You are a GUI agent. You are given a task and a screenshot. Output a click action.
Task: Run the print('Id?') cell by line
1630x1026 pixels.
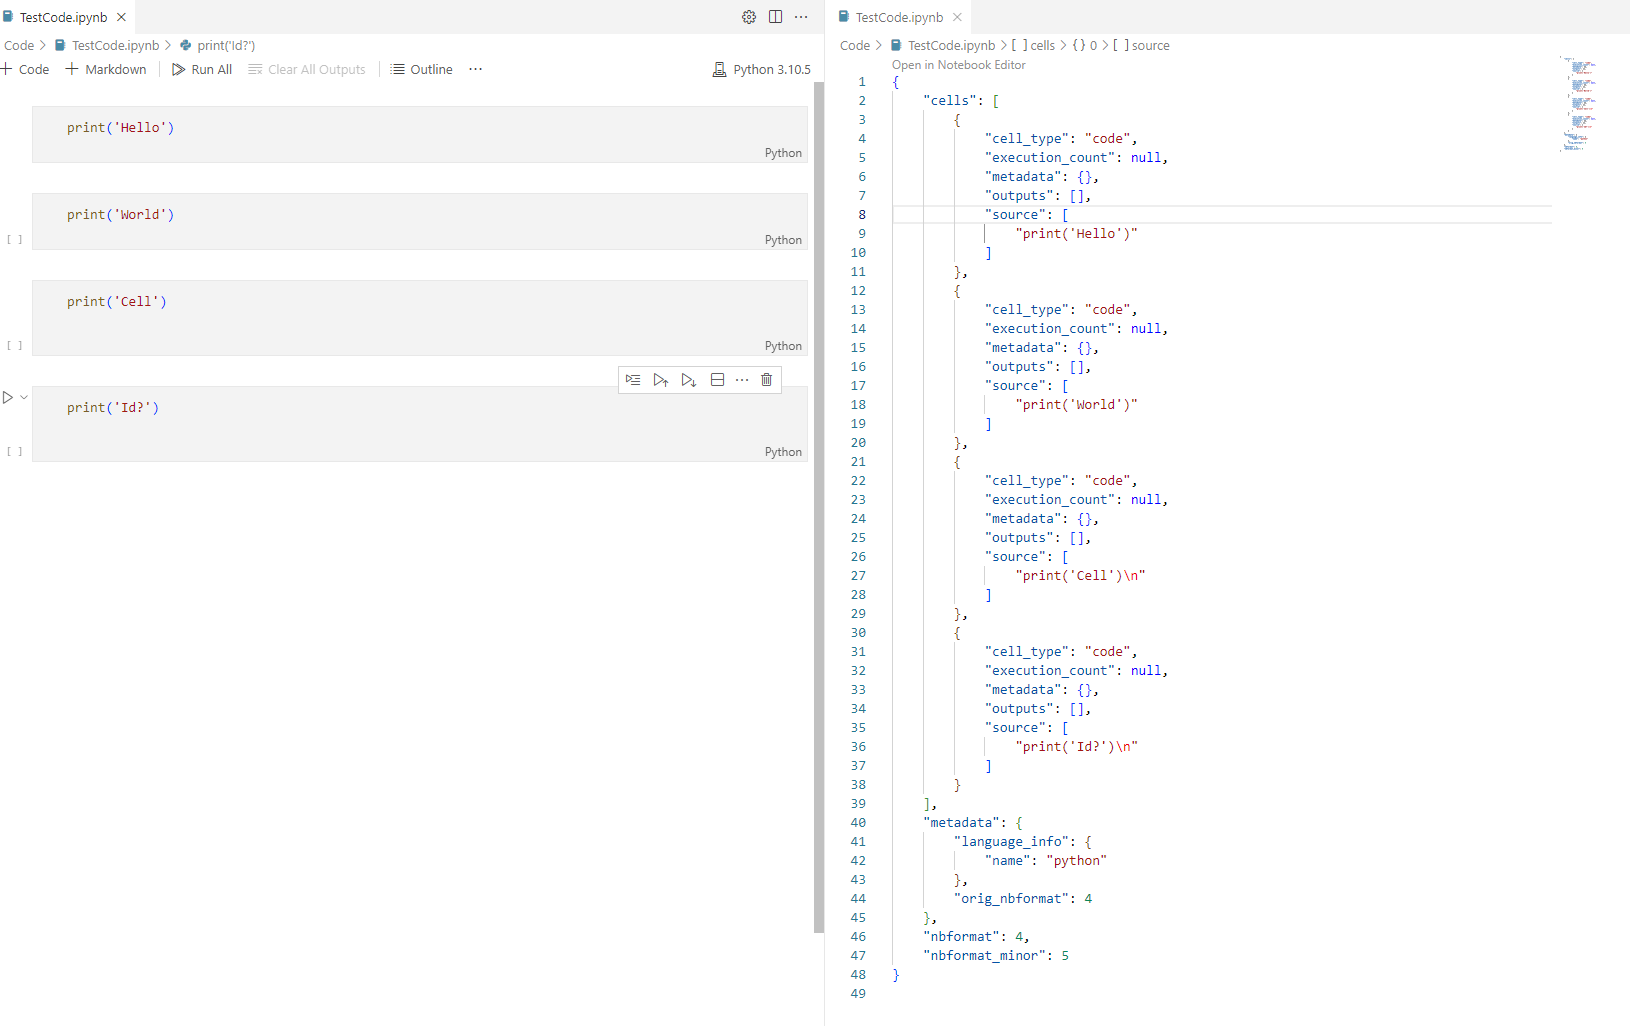(633, 379)
